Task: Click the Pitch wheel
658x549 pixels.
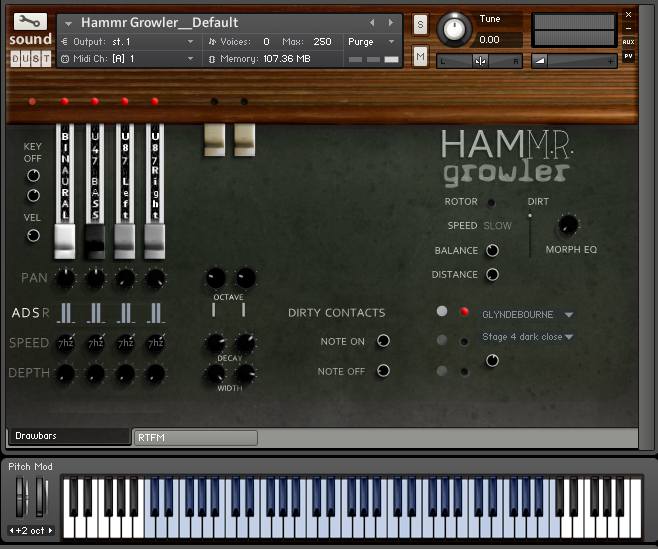Action: (21, 497)
